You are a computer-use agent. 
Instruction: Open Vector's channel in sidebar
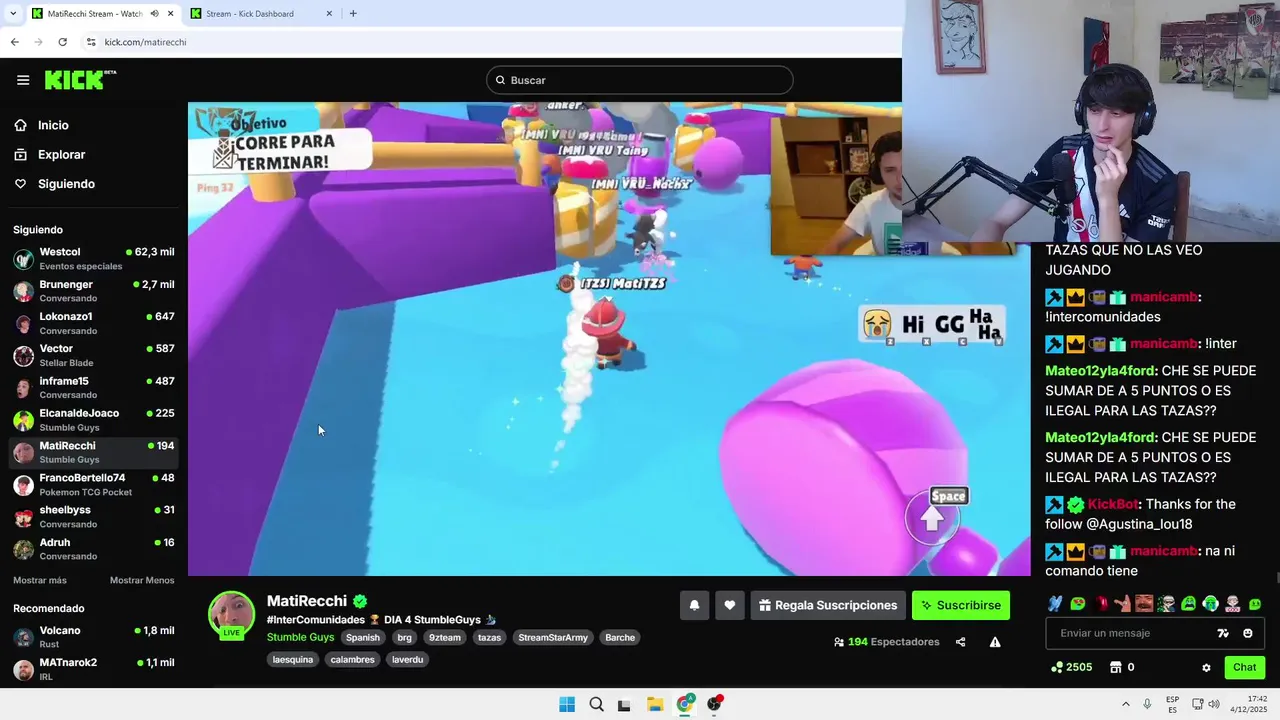click(x=94, y=355)
